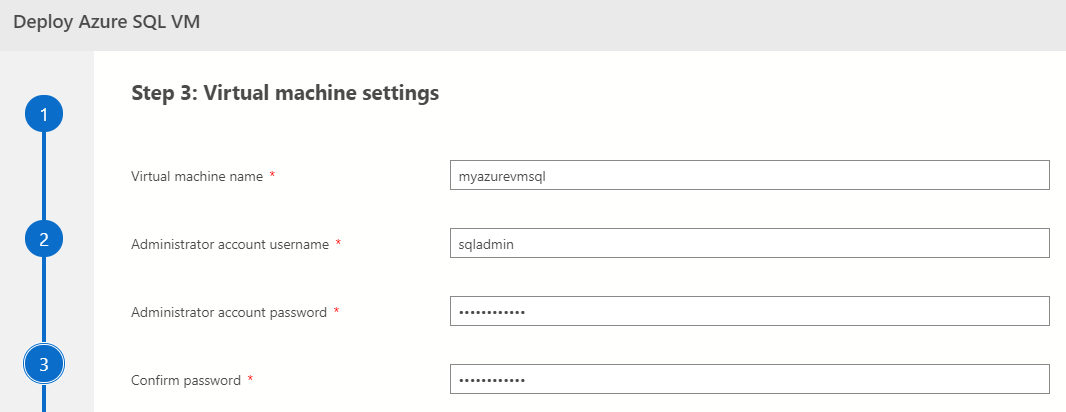Click the "Administrator account username" label

[230, 244]
